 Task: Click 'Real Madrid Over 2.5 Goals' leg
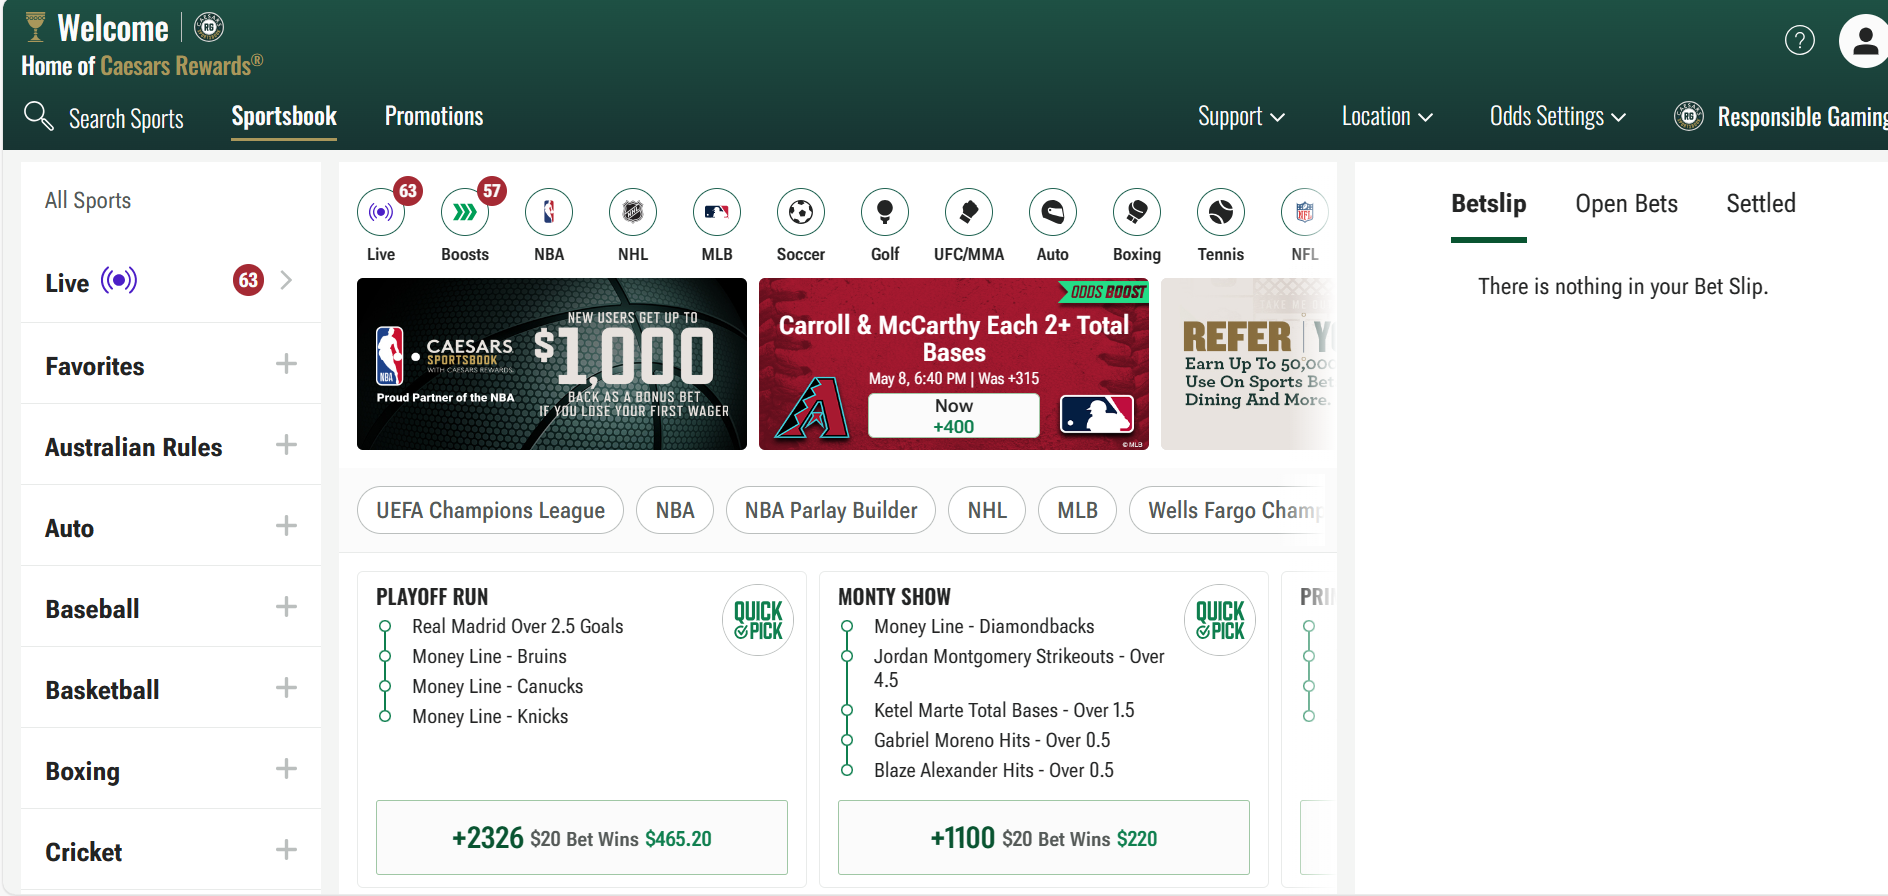(518, 626)
